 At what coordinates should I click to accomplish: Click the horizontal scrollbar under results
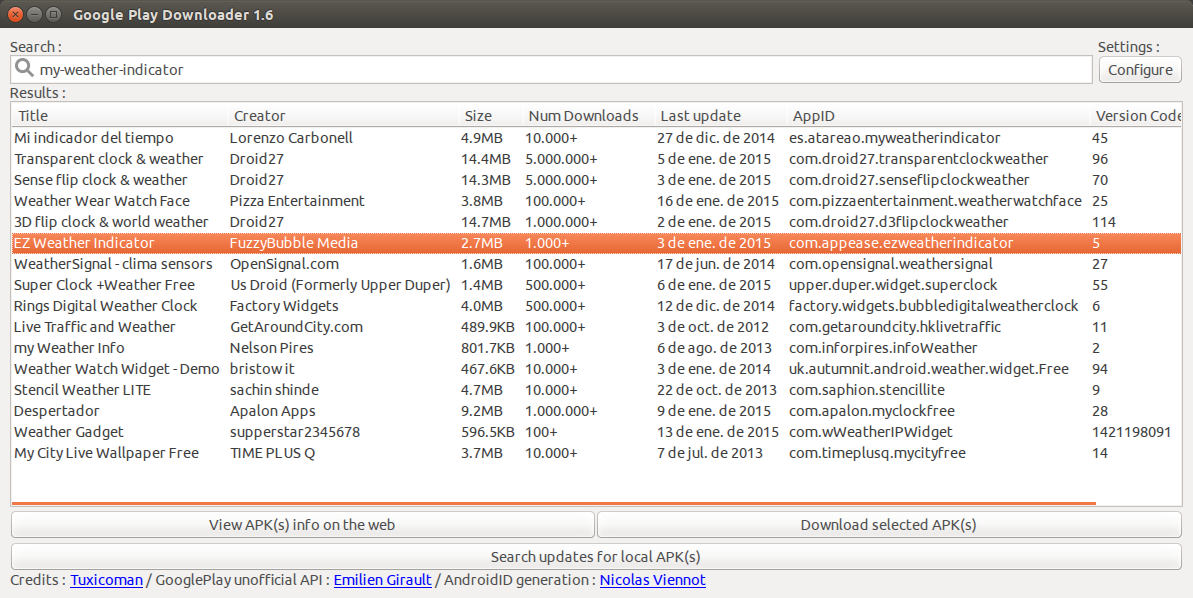point(554,503)
